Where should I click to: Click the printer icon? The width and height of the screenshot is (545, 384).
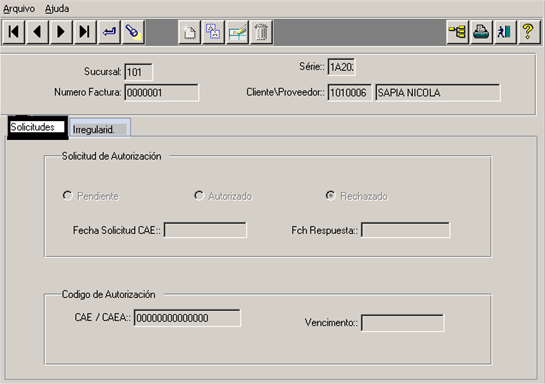point(481,32)
